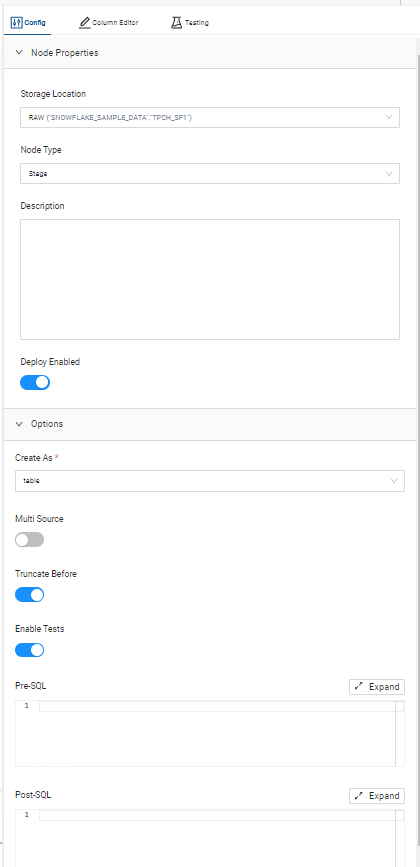Switch to the Column Editor tab
Screen dimensions: 420x867
(109, 23)
